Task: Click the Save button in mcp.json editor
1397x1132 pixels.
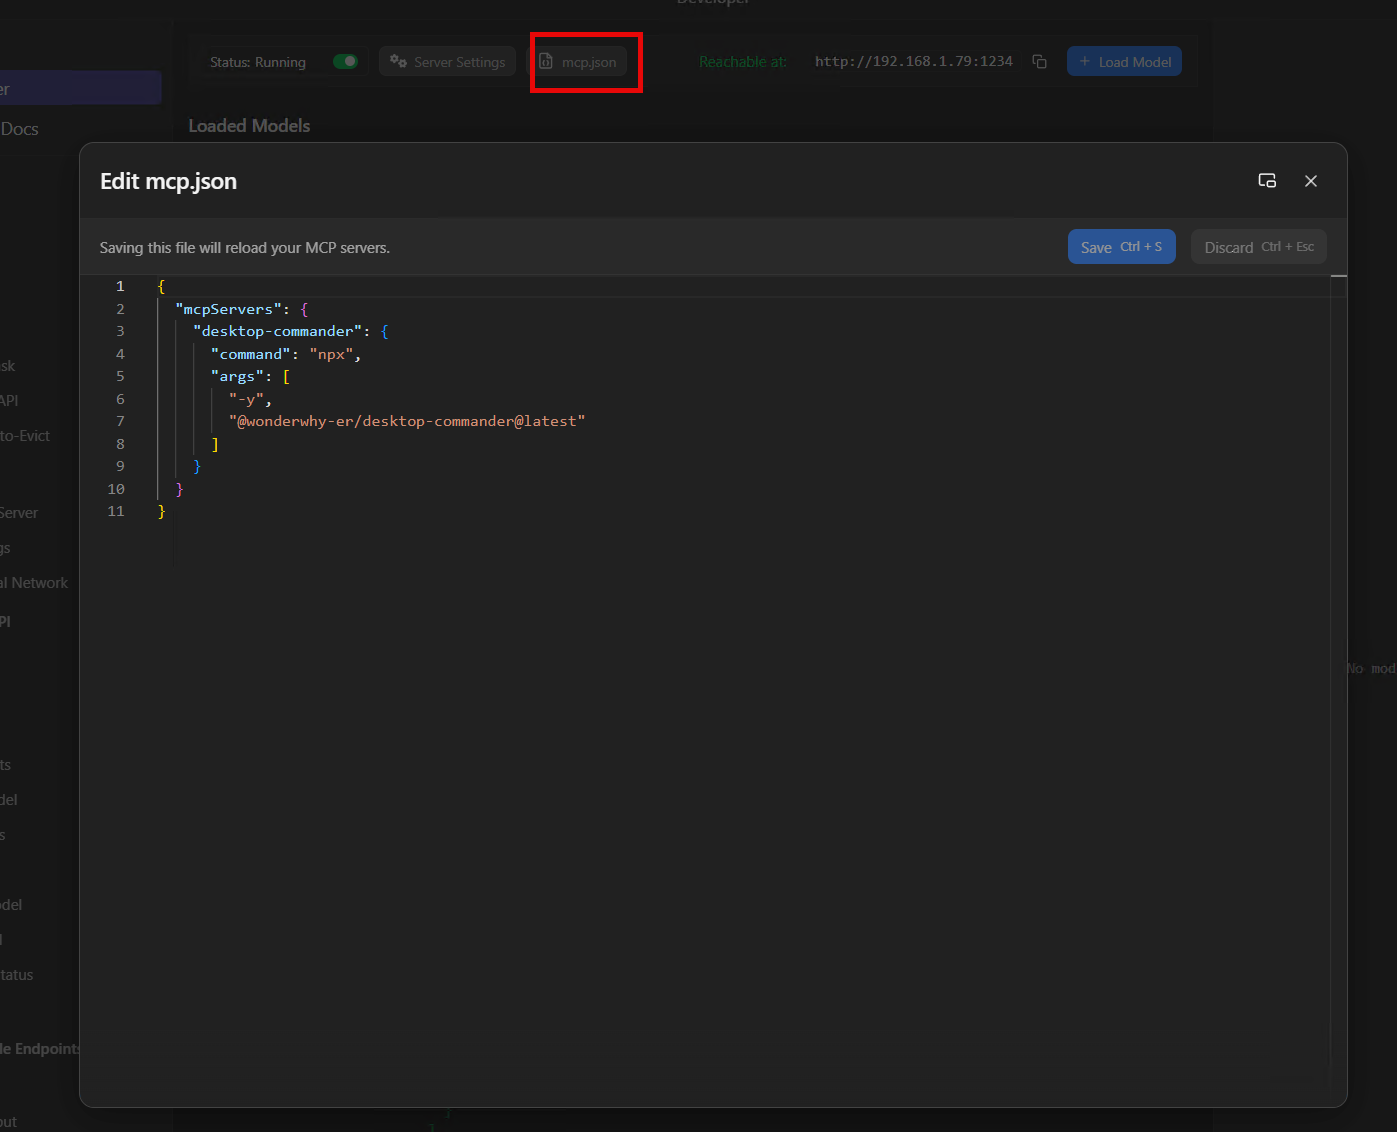Action: [x=1121, y=247]
